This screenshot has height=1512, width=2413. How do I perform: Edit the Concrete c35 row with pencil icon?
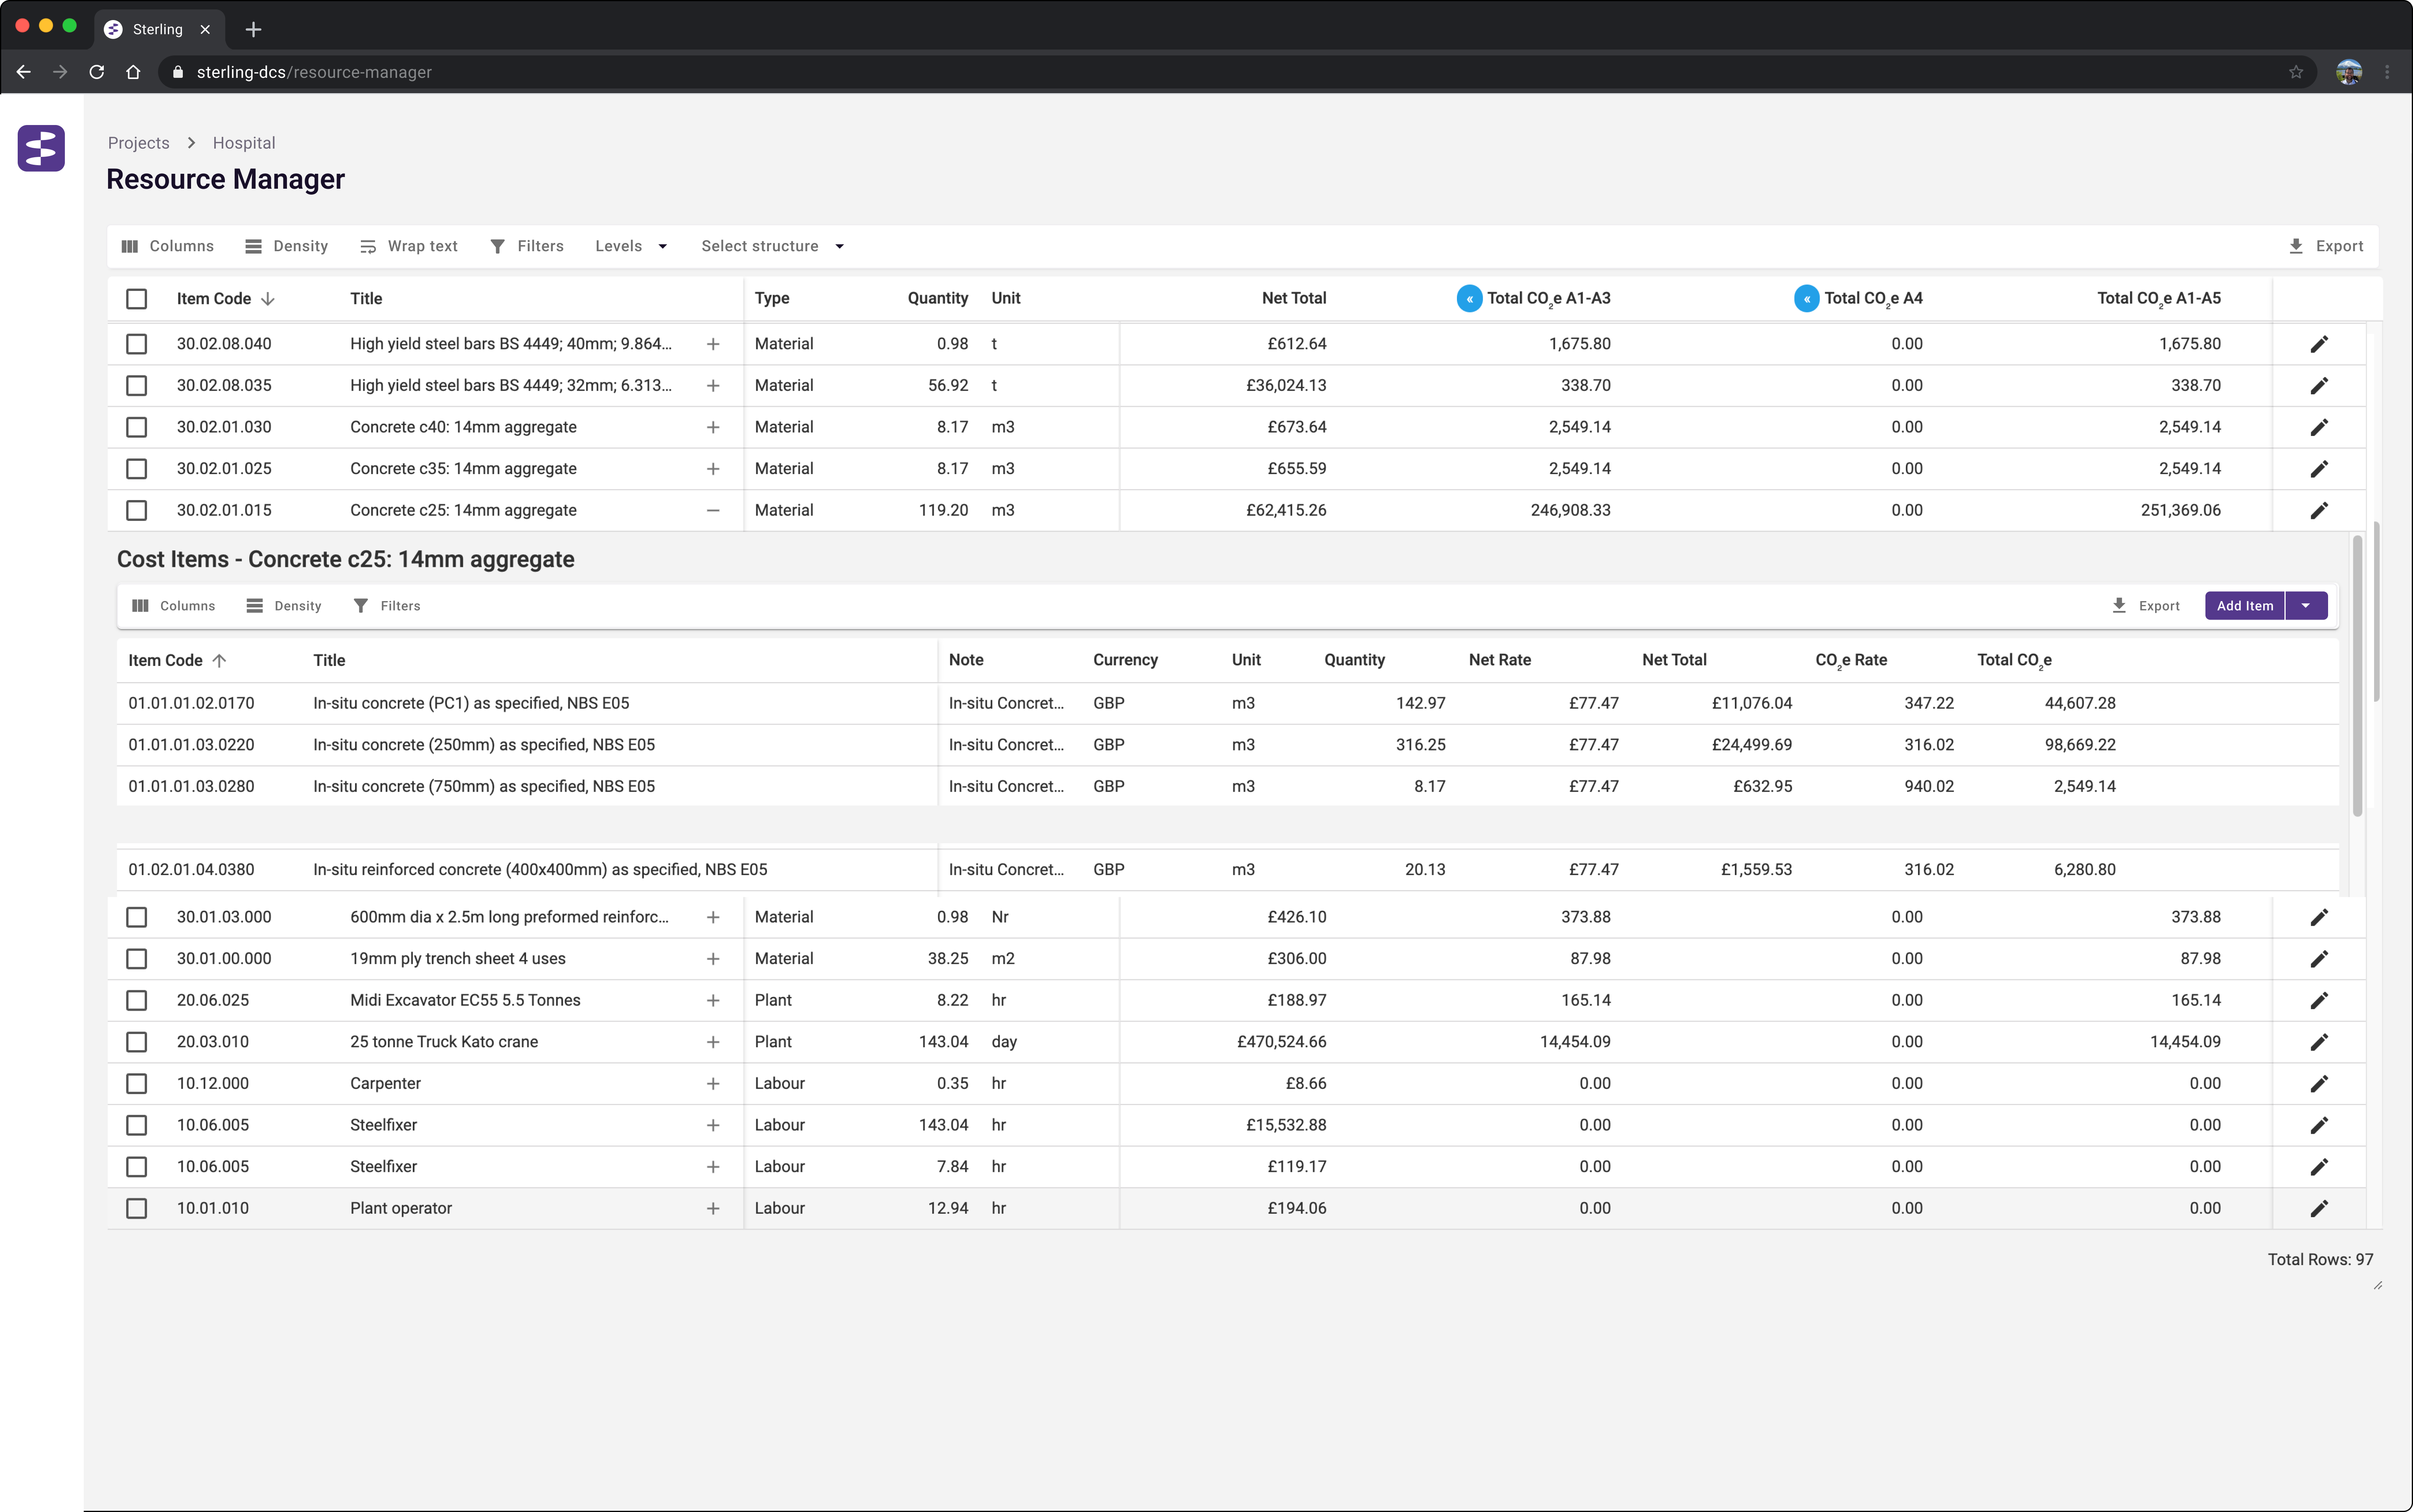tap(2319, 469)
